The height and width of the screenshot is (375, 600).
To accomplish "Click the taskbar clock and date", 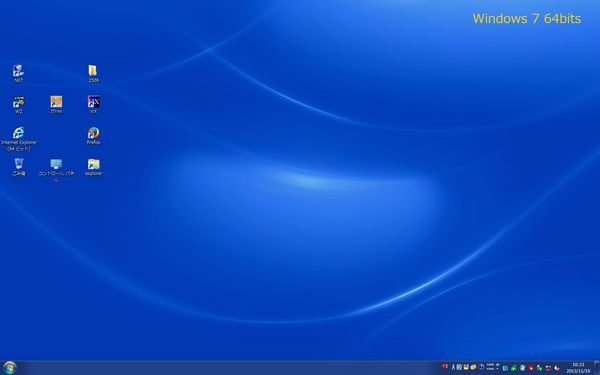I will 578,368.
